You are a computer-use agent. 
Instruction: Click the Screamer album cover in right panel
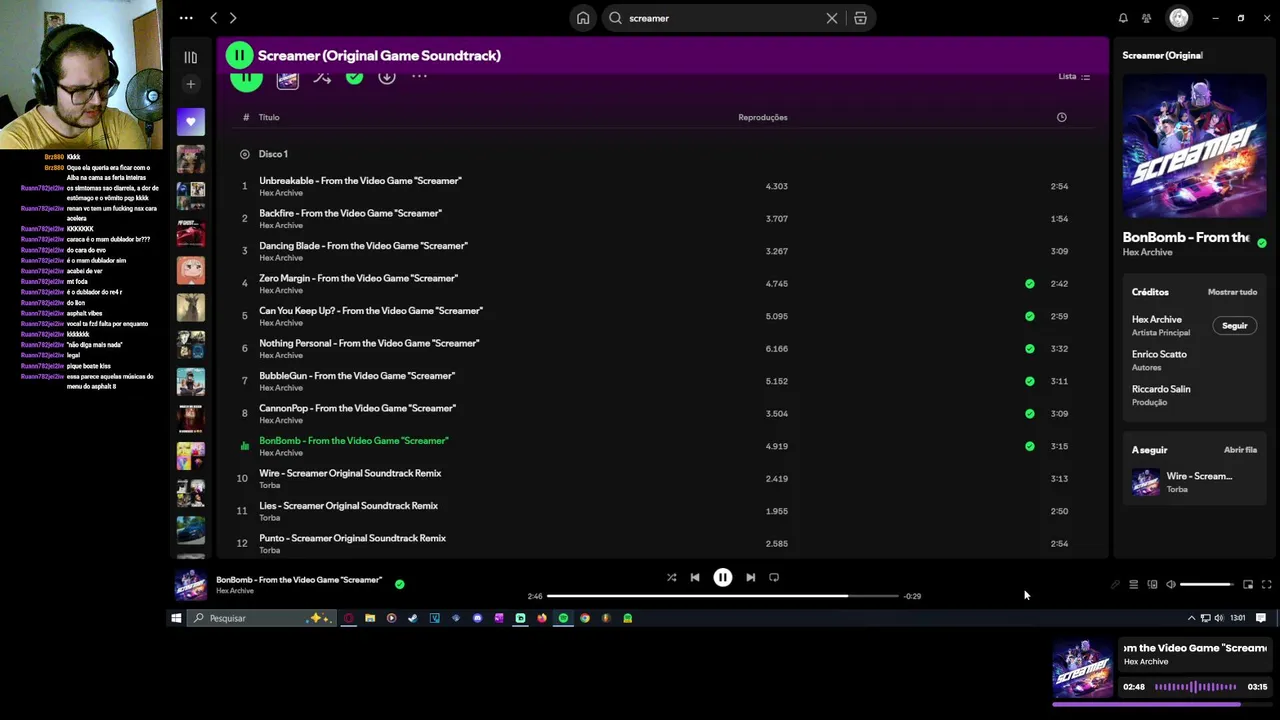point(1194,146)
